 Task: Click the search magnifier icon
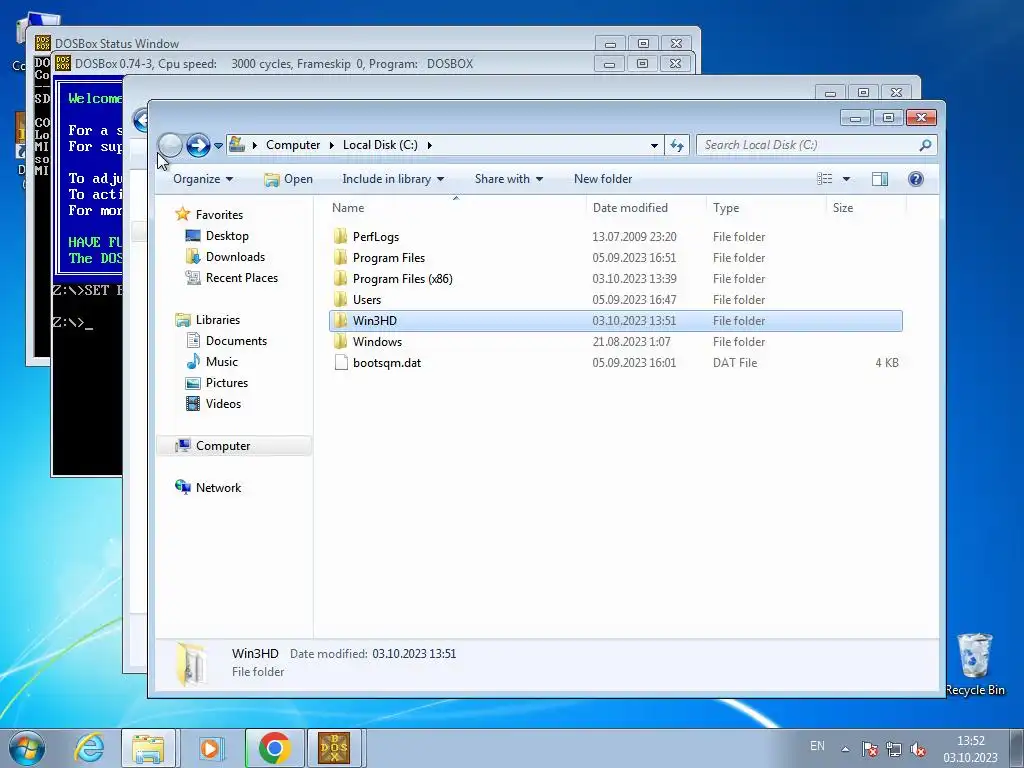coord(925,145)
